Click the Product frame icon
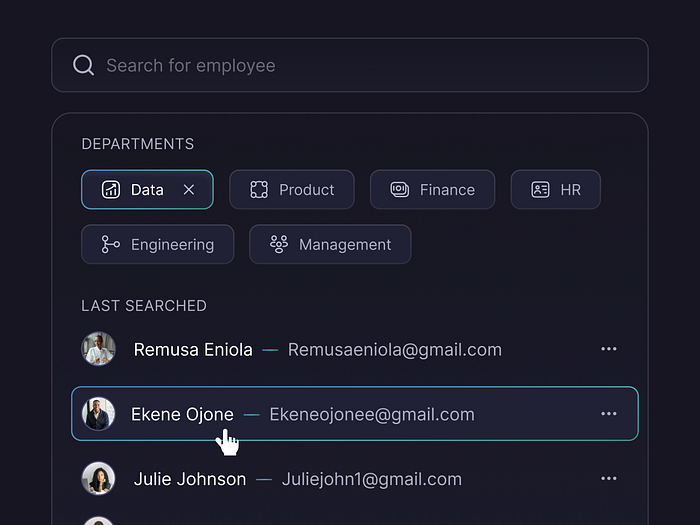Screen dimensions: 700x525 [259, 190]
